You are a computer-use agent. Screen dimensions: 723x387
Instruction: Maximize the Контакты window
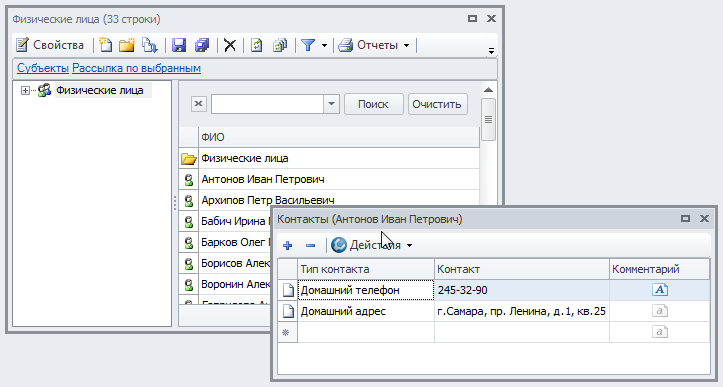coord(686,219)
